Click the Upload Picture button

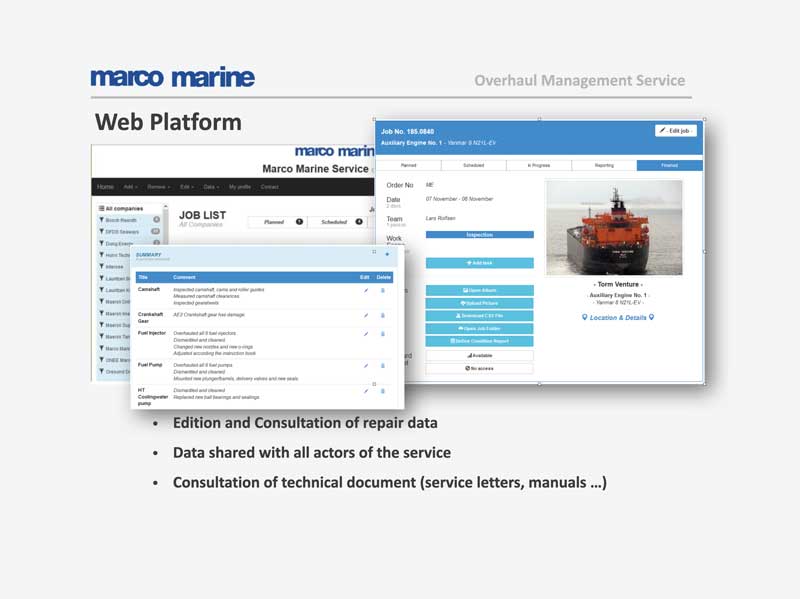pyautogui.click(x=480, y=303)
